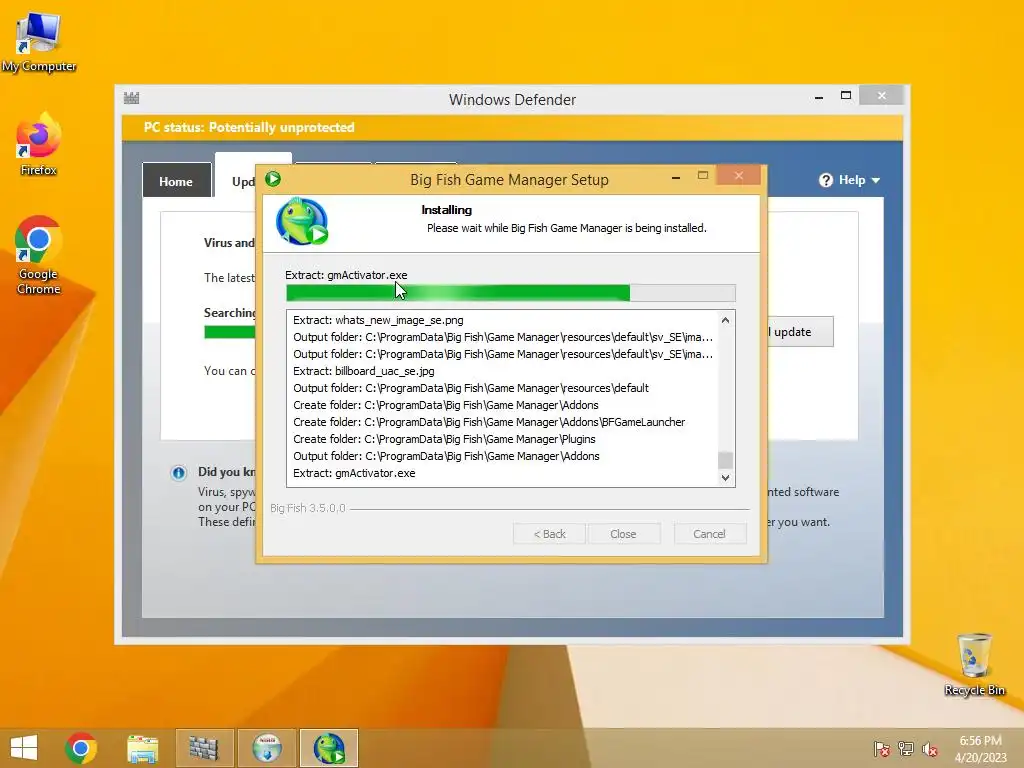Viewport: 1024px width, 768px height.
Task: Expand the Help dropdown arrow
Action: (876, 180)
